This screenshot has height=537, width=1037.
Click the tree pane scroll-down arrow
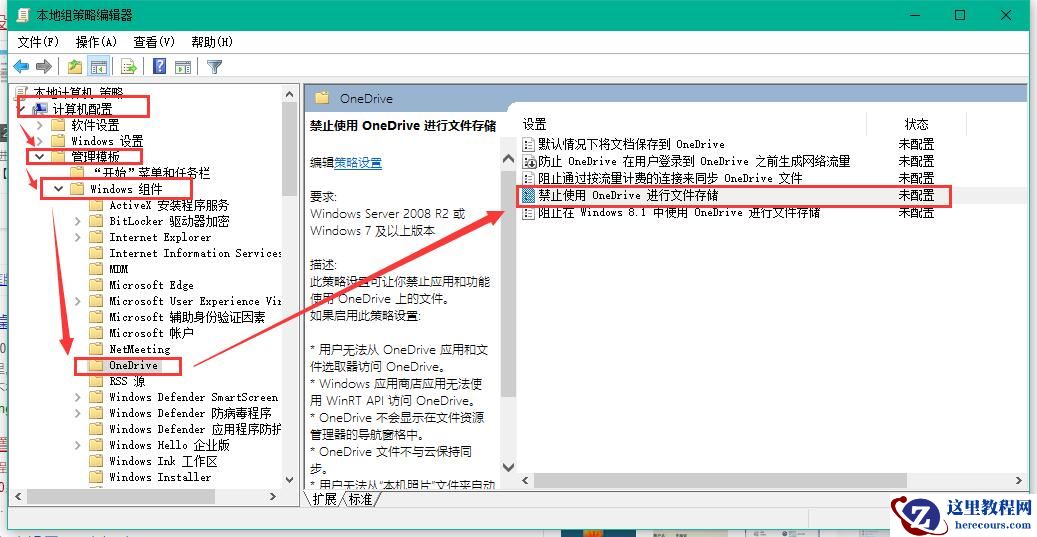pos(289,479)
